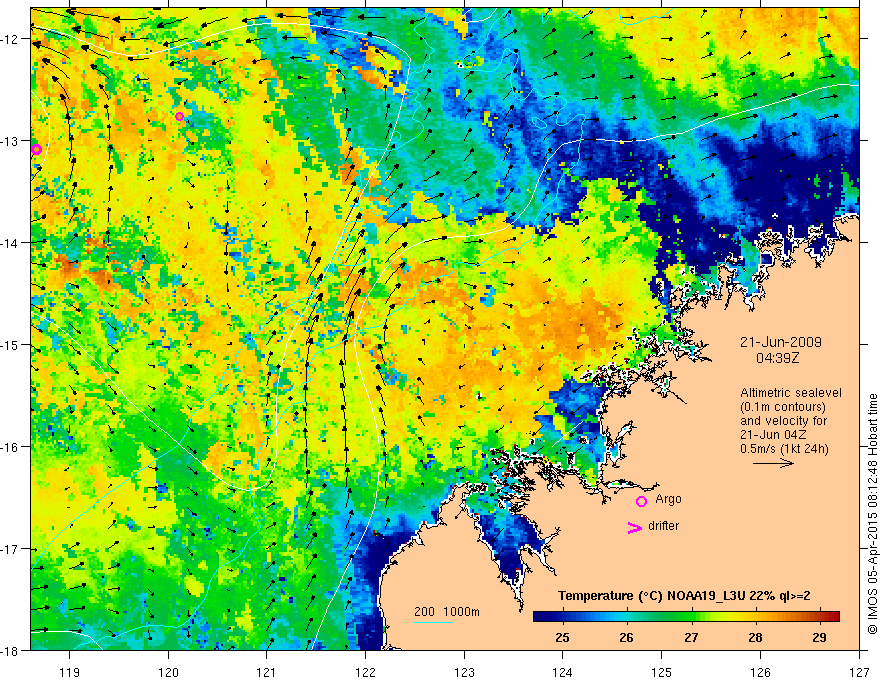Click the dark red end of the temperature colorbar
The height and width of the screenshot is (680, 880).
(833, 617)
